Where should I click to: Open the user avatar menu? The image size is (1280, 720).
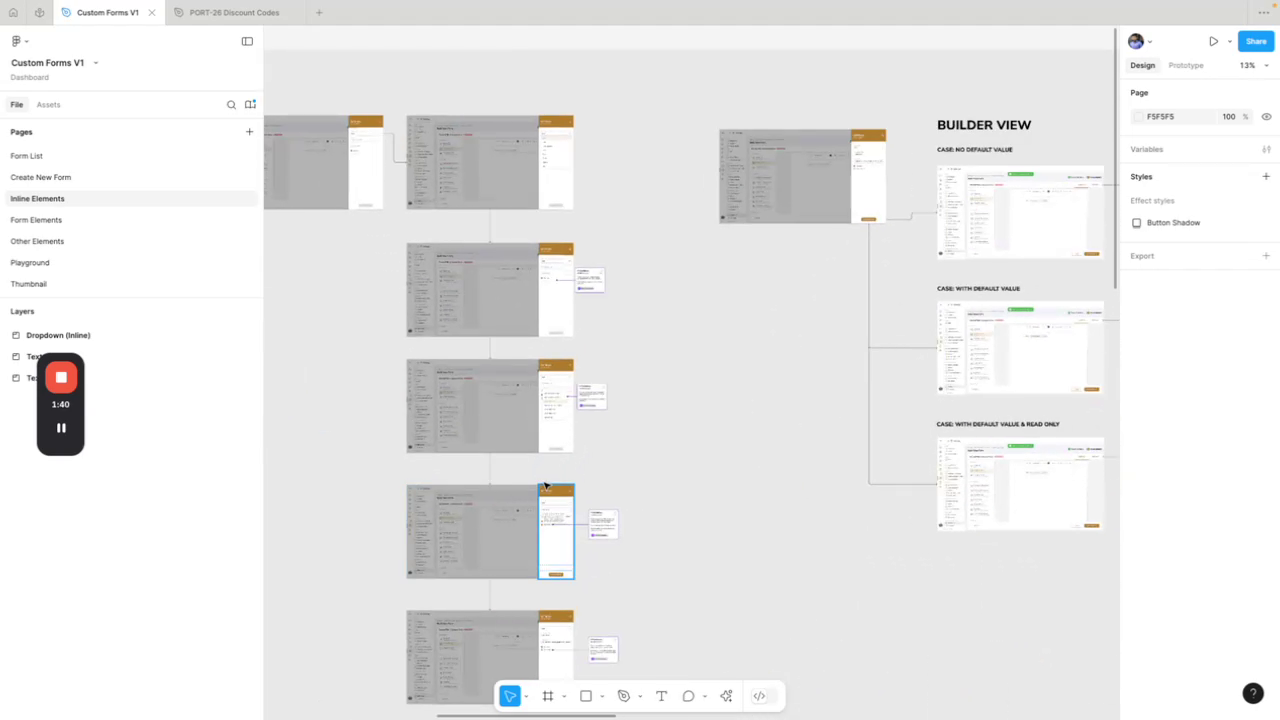coord(1136,41)
